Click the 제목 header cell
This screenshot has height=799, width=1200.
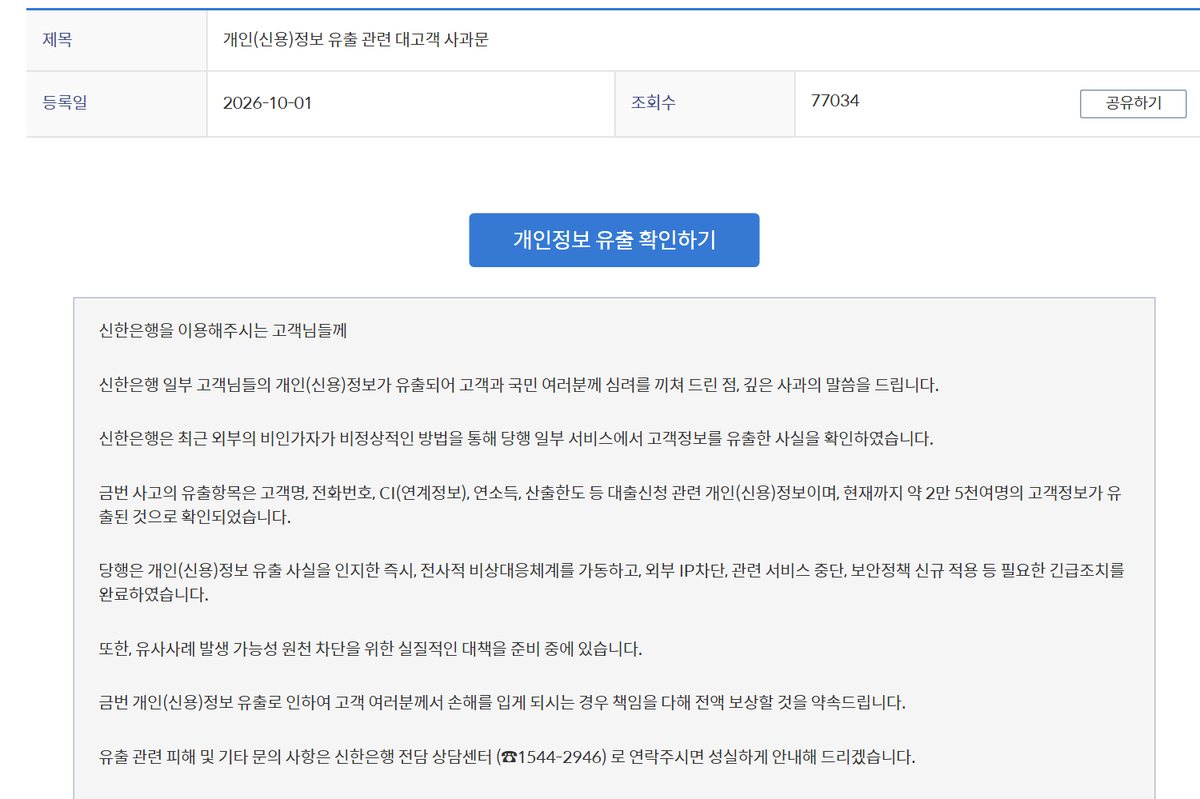[x=116, y=40]
